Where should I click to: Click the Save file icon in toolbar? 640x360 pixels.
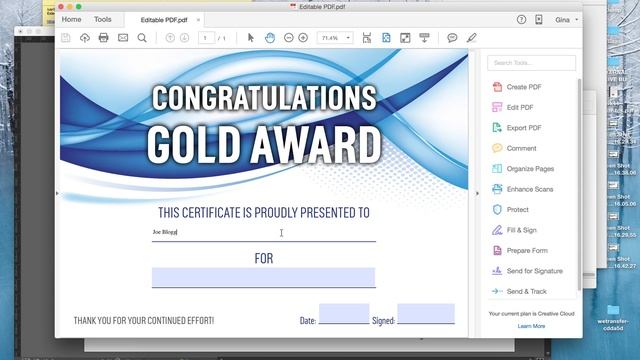click(x=65, y=38)
